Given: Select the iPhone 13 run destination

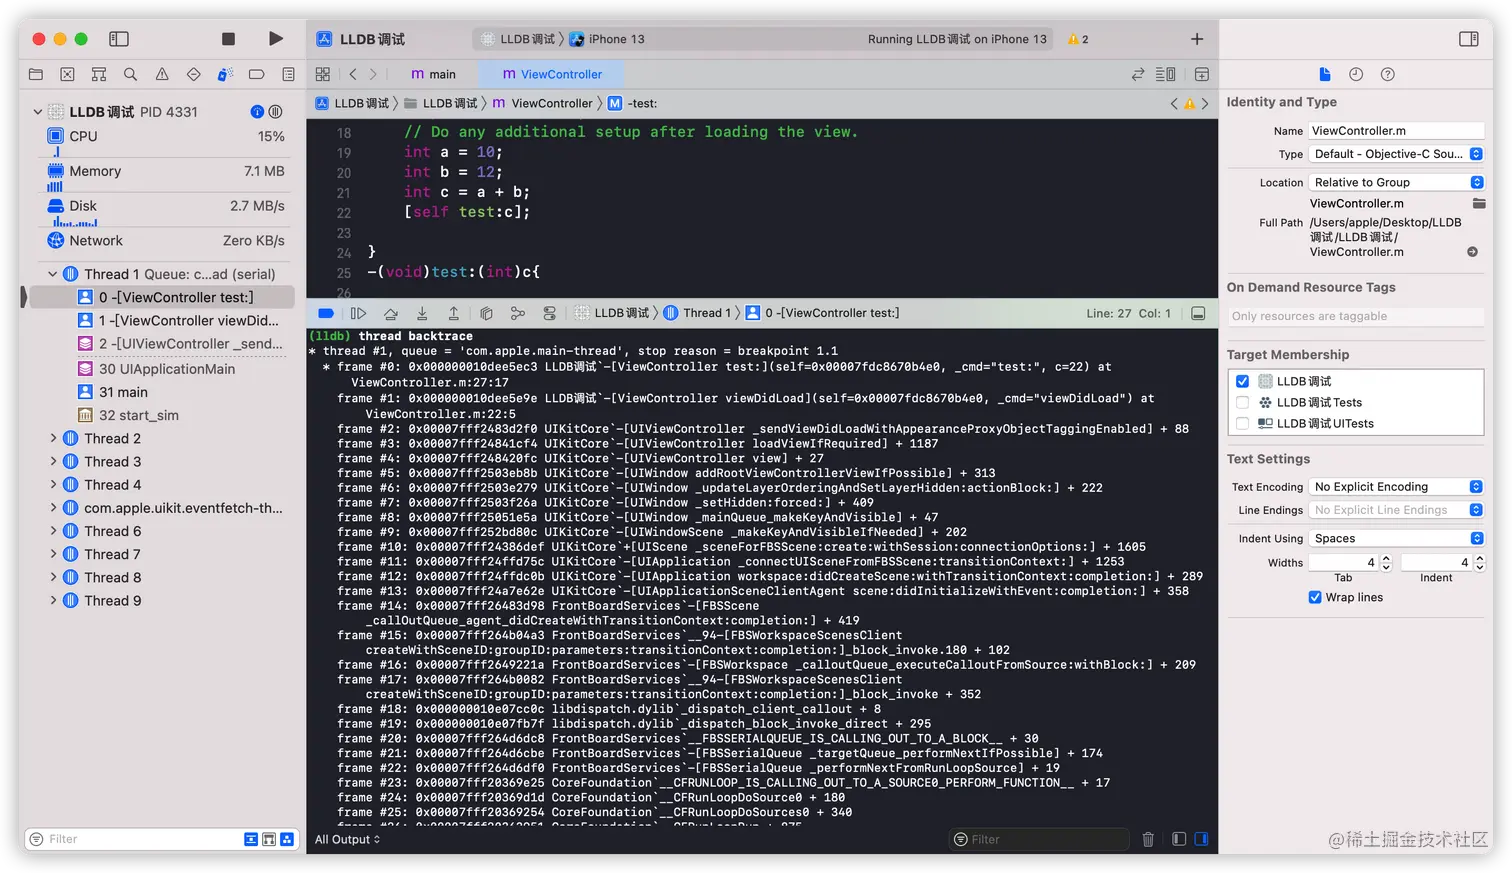Looking at the screenshot, I should coord(607,39).
